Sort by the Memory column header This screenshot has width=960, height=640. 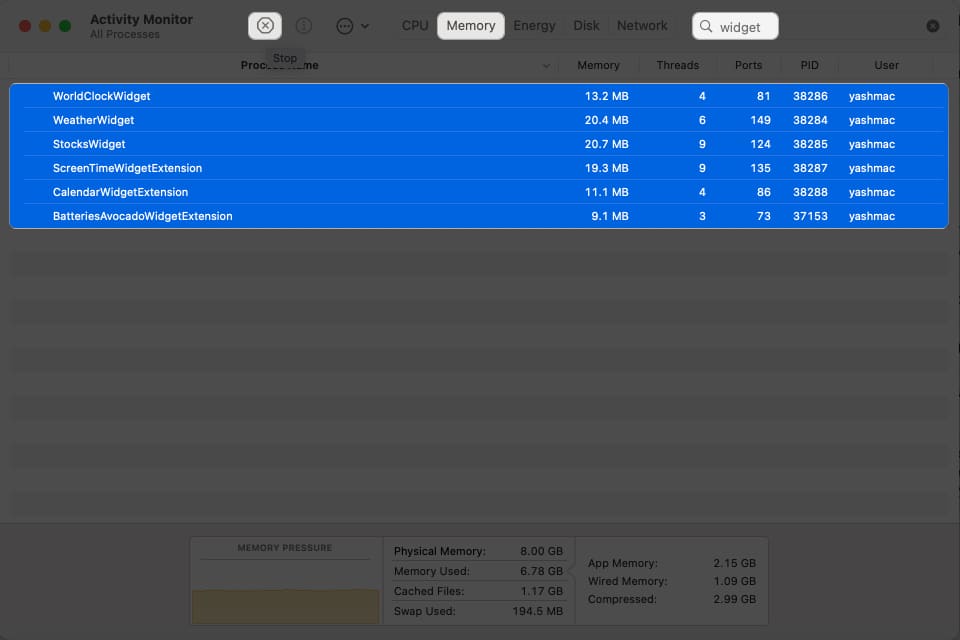[598, 66]
